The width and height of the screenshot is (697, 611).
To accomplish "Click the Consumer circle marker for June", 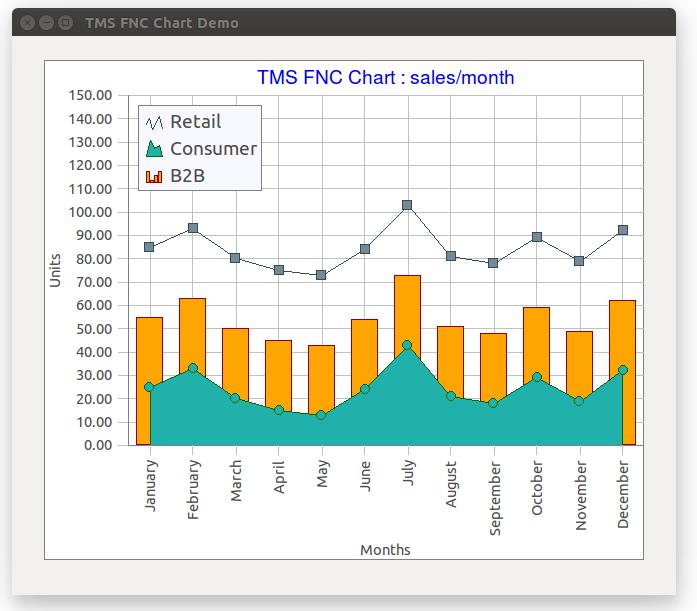I will (365, 389).
